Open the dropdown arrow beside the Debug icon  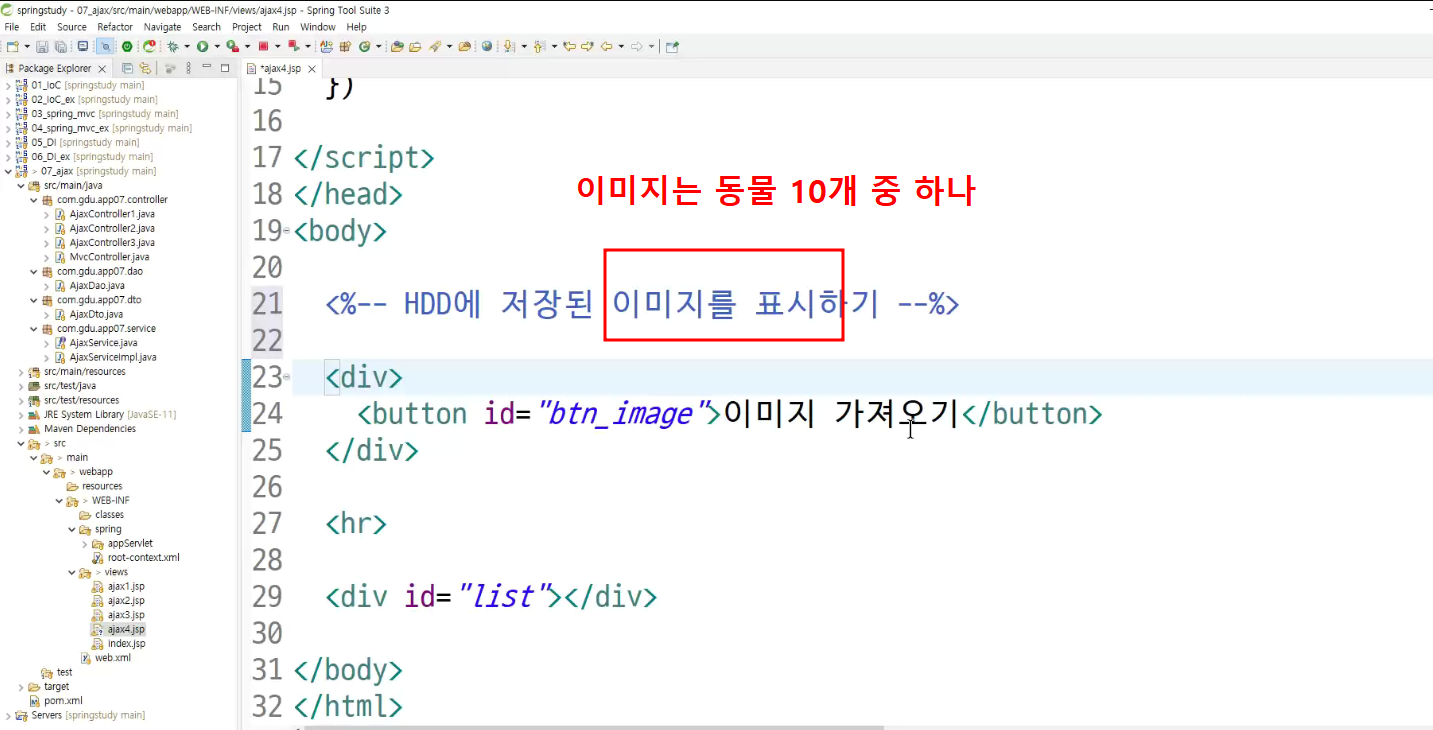[x=187, y=46]
